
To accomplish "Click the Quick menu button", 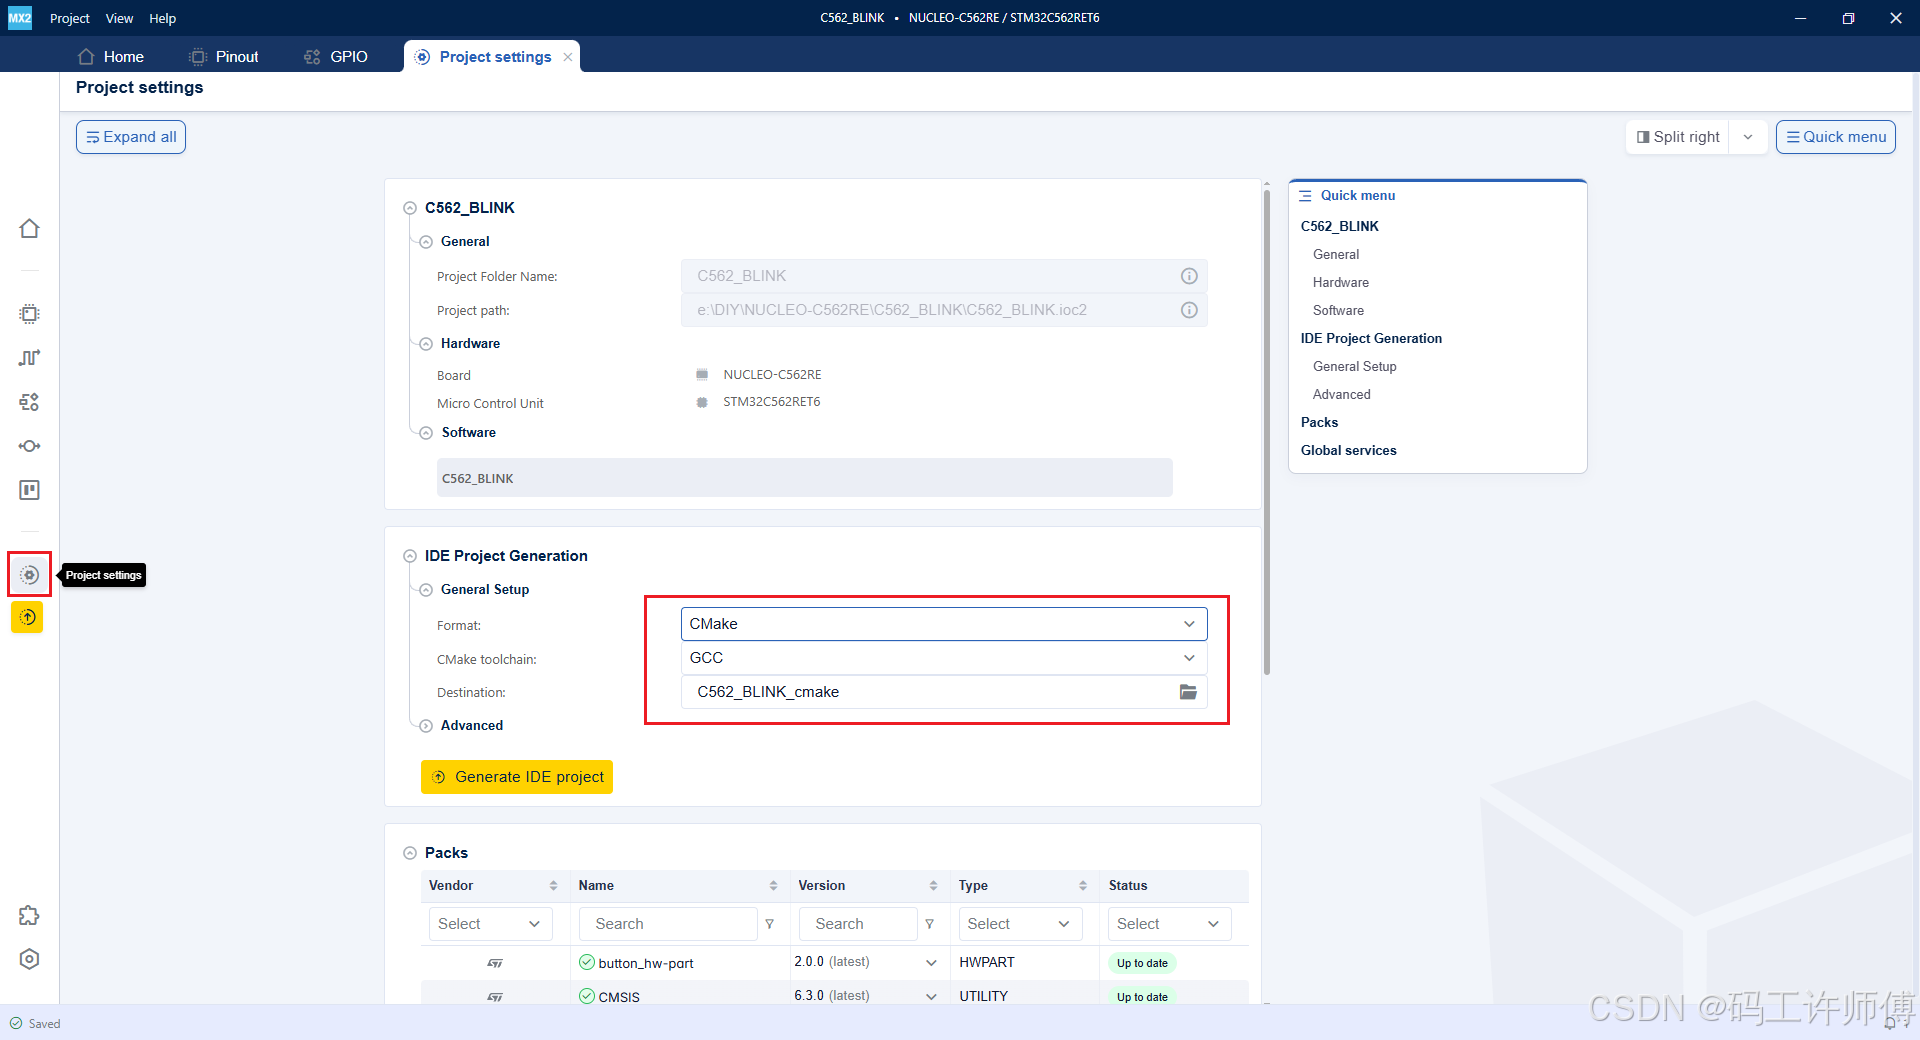I will tap(1836, 137).
